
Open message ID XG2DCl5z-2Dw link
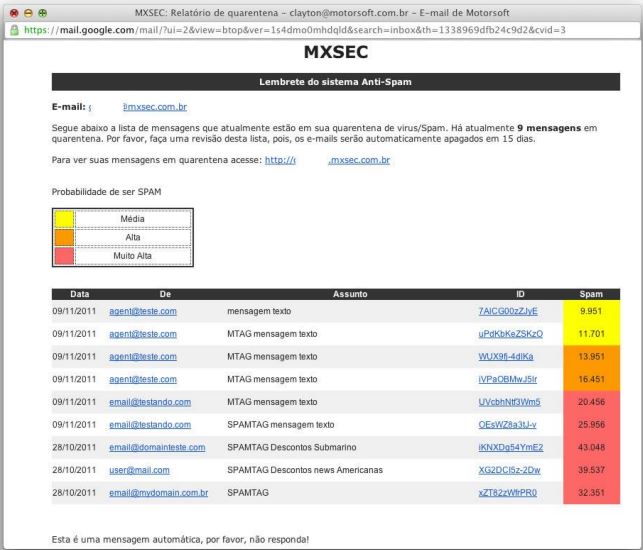pyautogui.click(x=509, y=469)
